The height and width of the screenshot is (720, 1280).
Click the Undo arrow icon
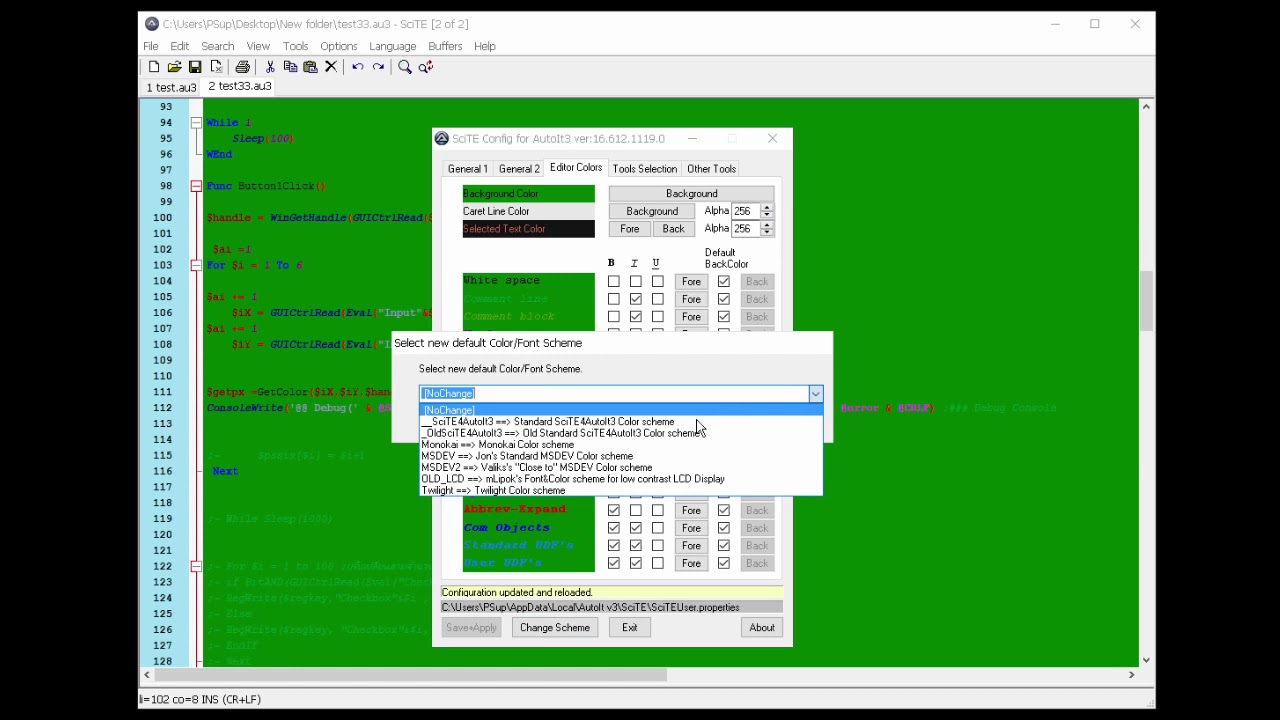(357, 67)
